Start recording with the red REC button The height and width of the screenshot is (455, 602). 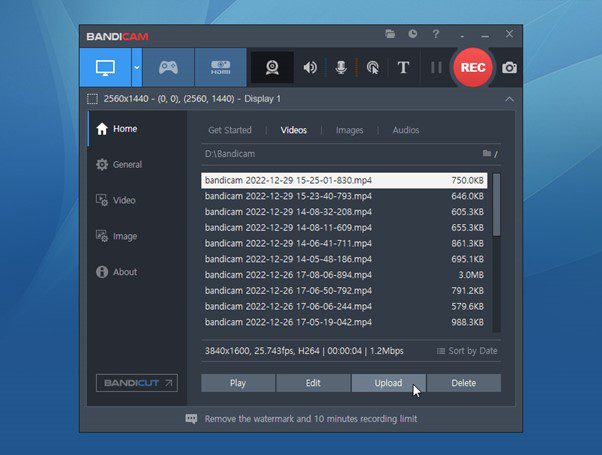point(473,68)
